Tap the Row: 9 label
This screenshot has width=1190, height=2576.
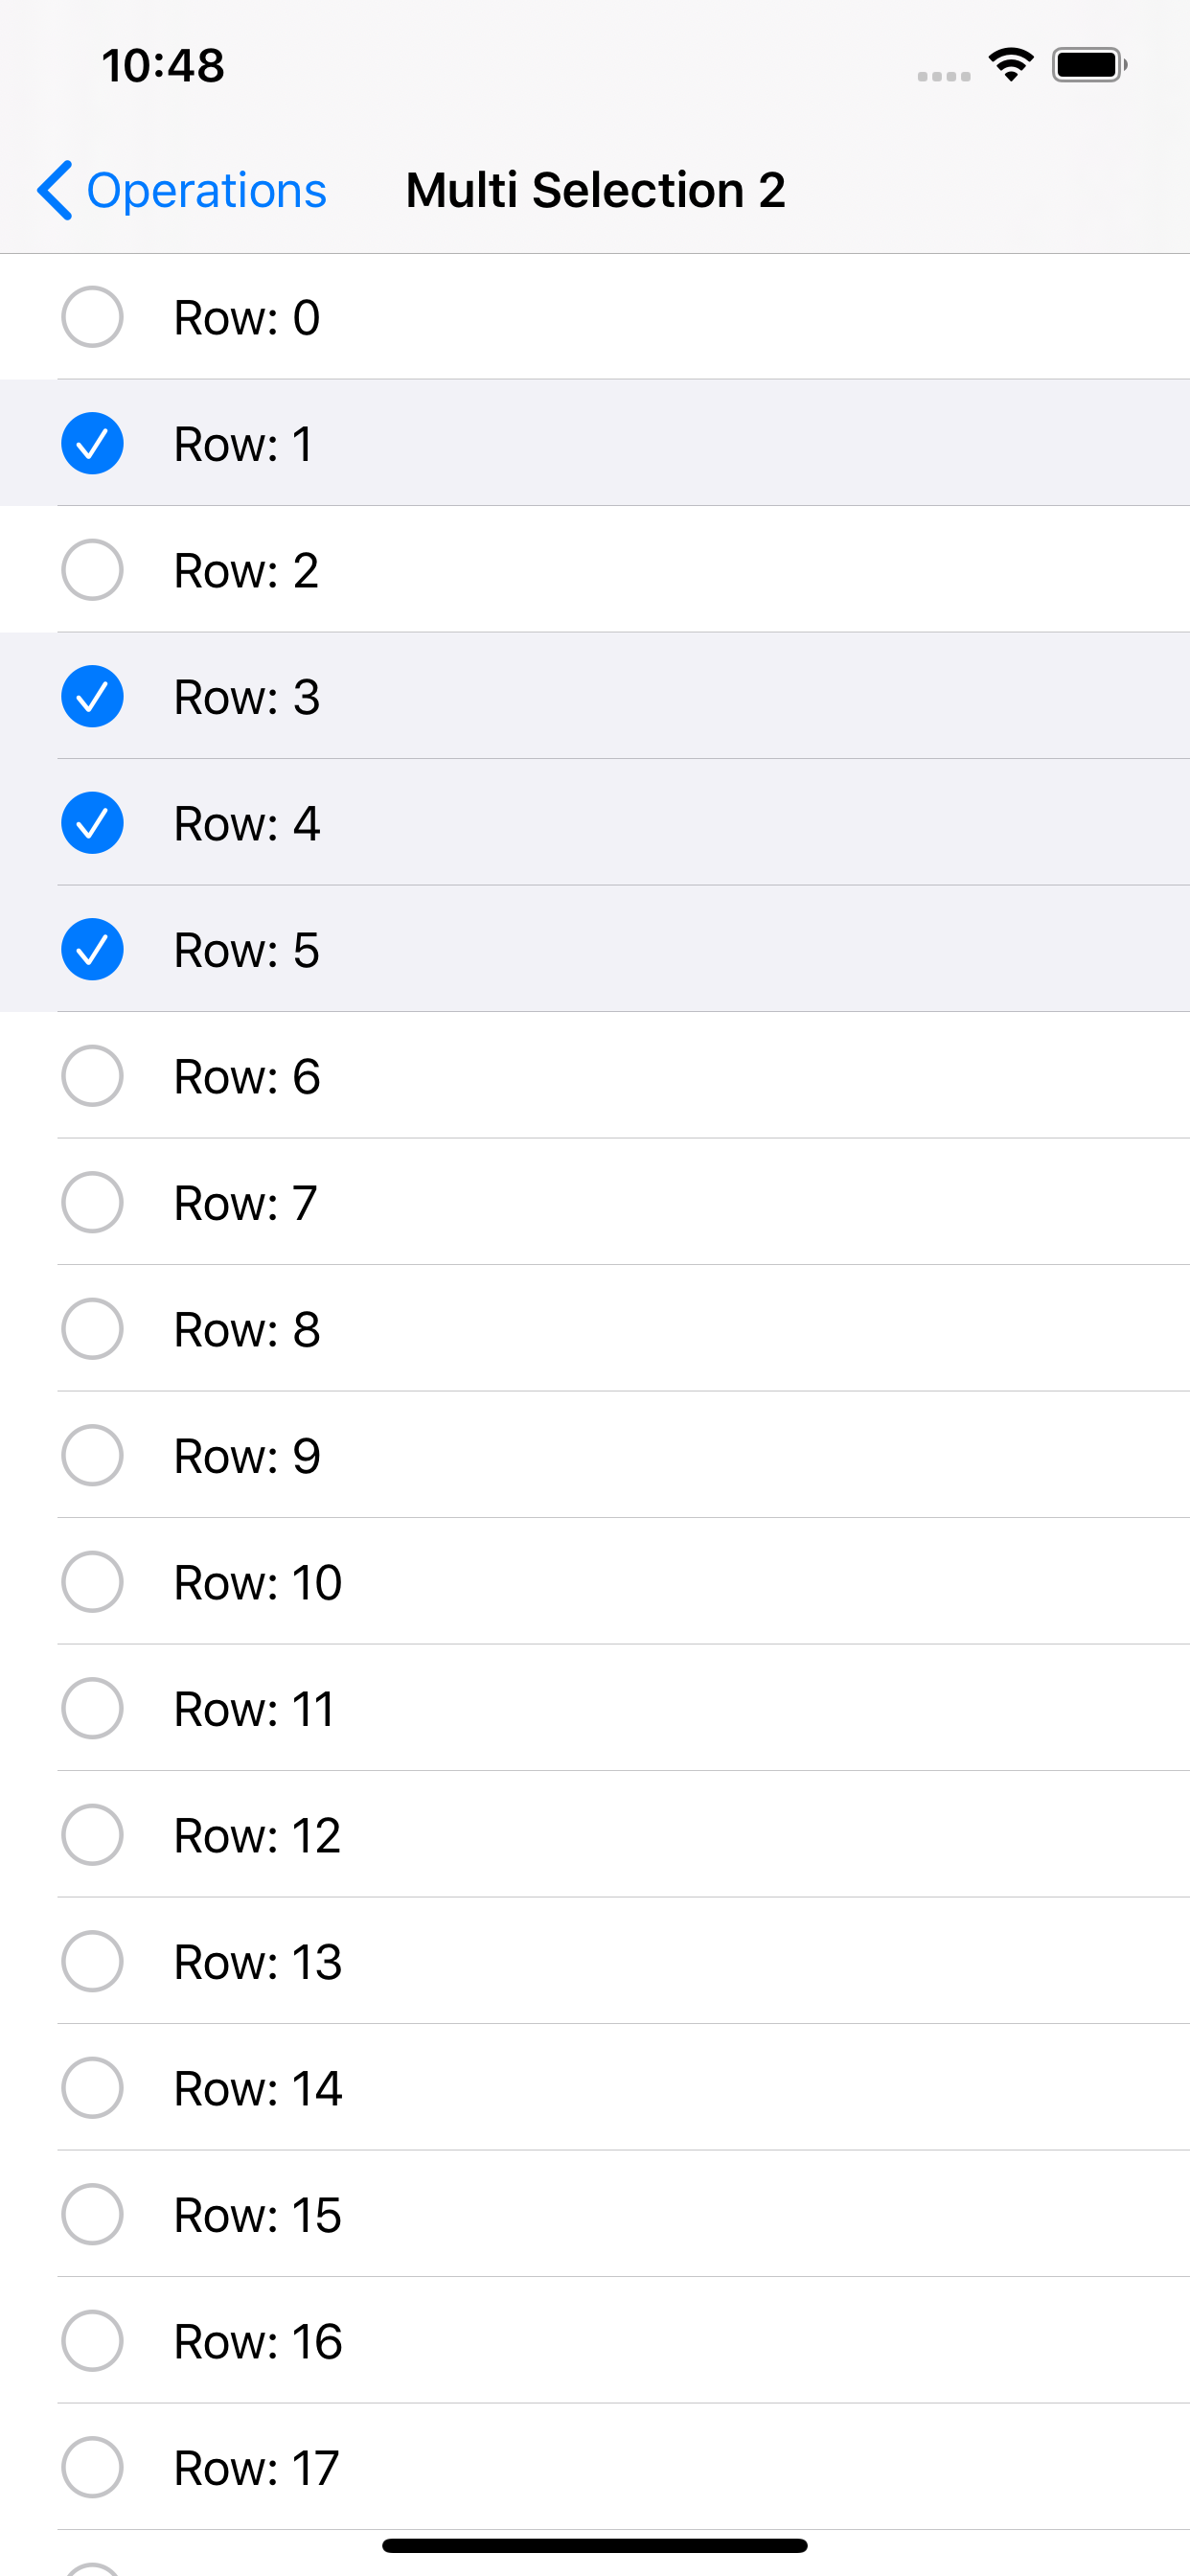pyautogui.click(x=247, y=1456)
